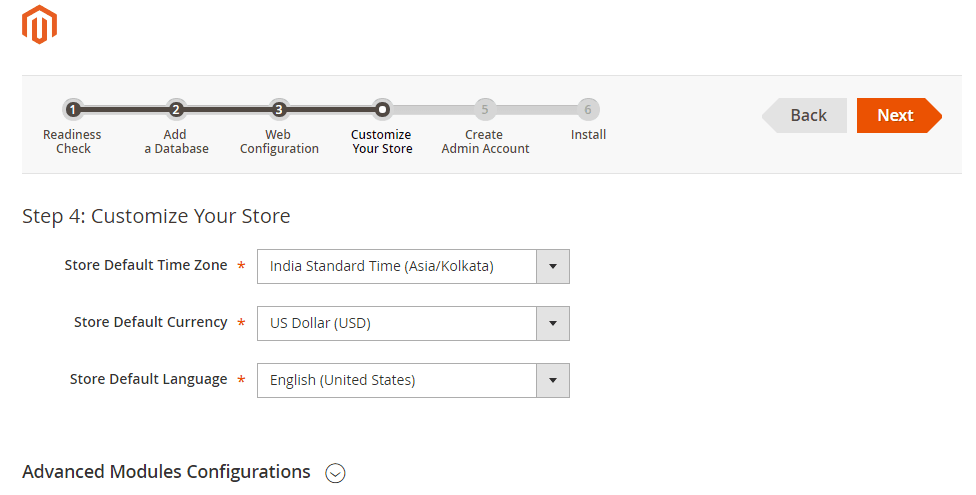Click the Create Admin Account step label
Screen dimensions: 976x495
485,141
